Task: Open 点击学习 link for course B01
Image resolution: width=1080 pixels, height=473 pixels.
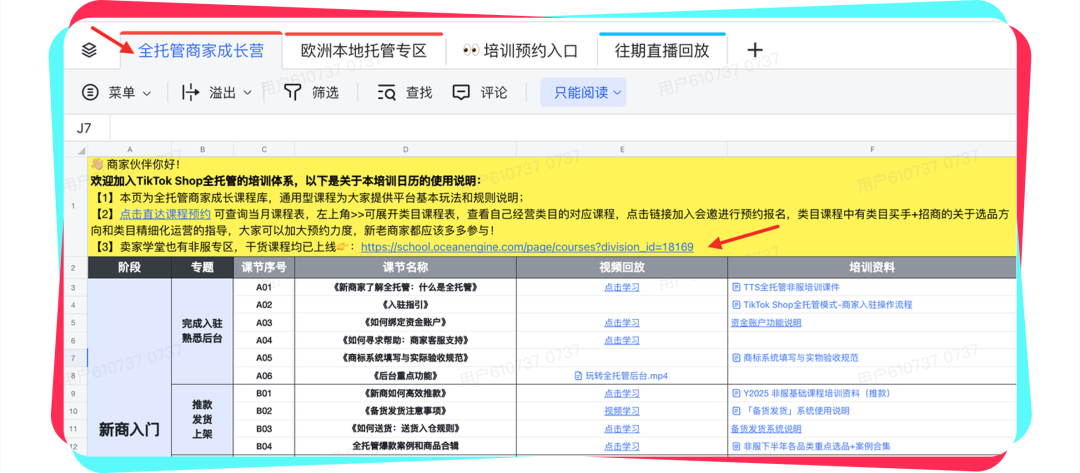Action: [x=621, y=393]
